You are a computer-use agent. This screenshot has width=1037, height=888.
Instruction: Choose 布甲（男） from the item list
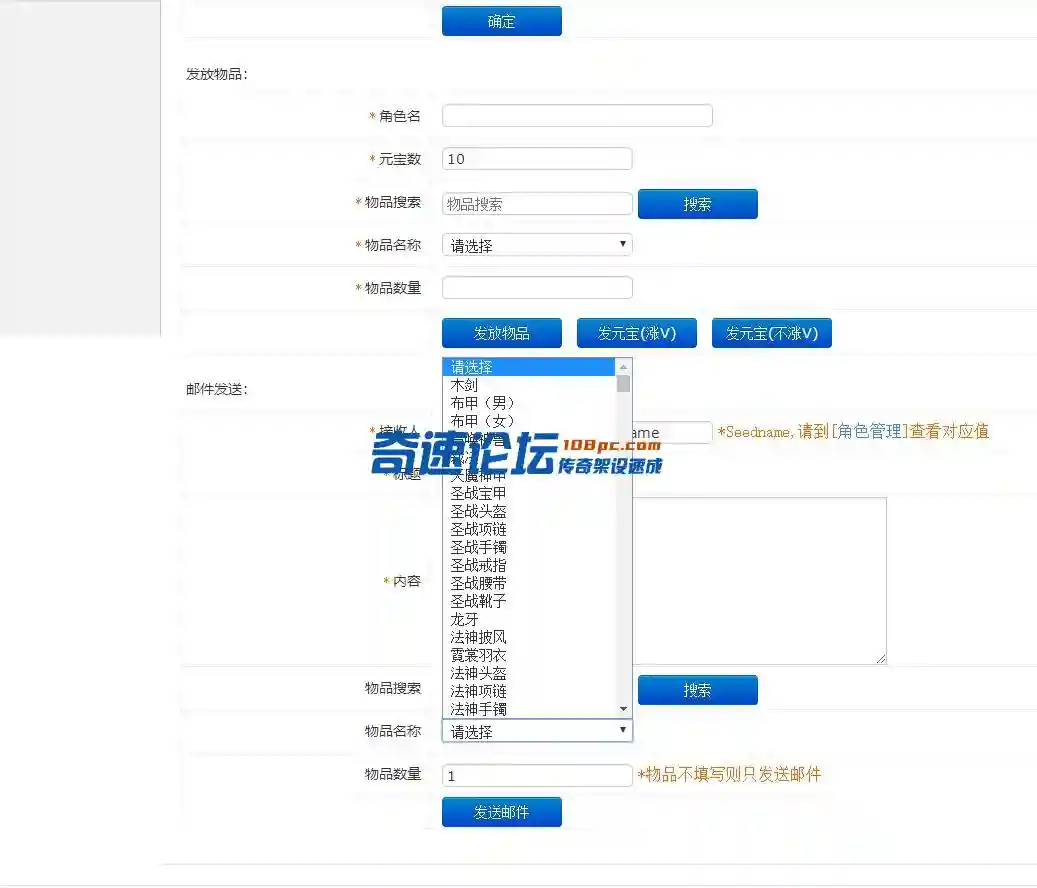pyautogui.click(x=529, y=403)
